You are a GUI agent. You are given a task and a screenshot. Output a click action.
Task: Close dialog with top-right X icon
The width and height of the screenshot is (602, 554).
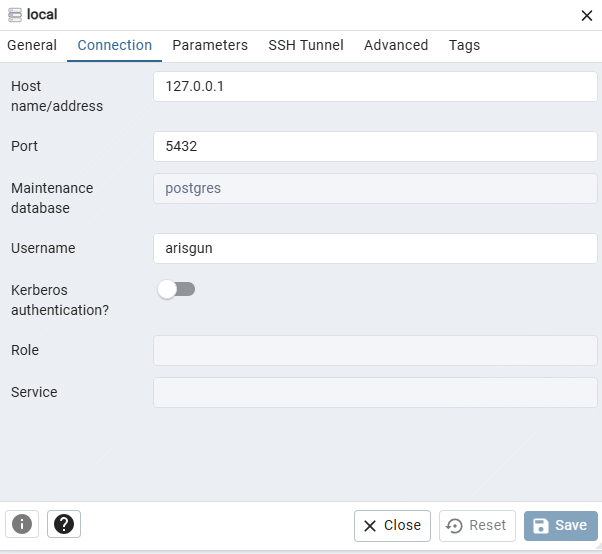pos(587,16)
